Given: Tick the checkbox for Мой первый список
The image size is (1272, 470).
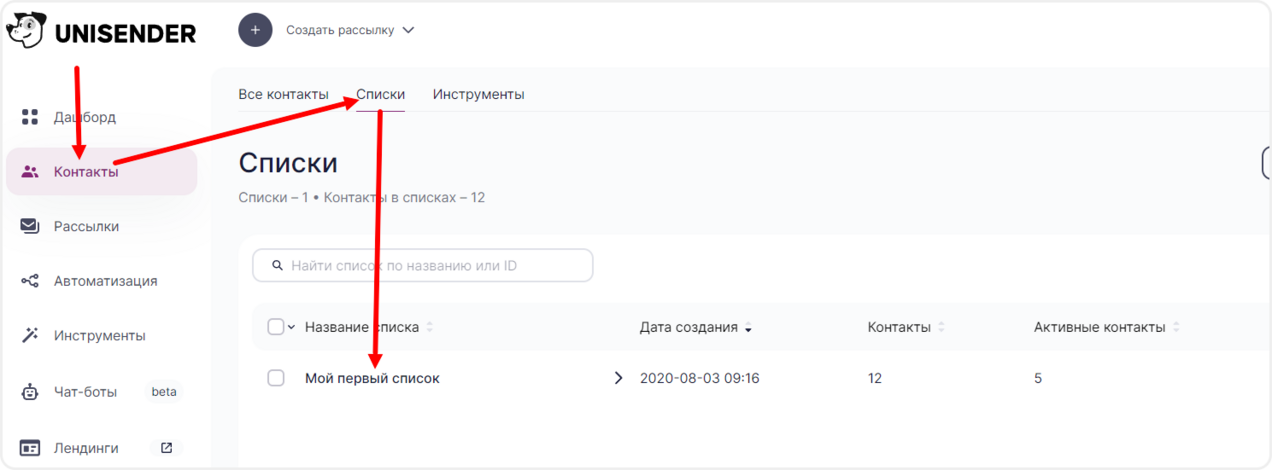Looking at the screenshot, I should point(276,378).
